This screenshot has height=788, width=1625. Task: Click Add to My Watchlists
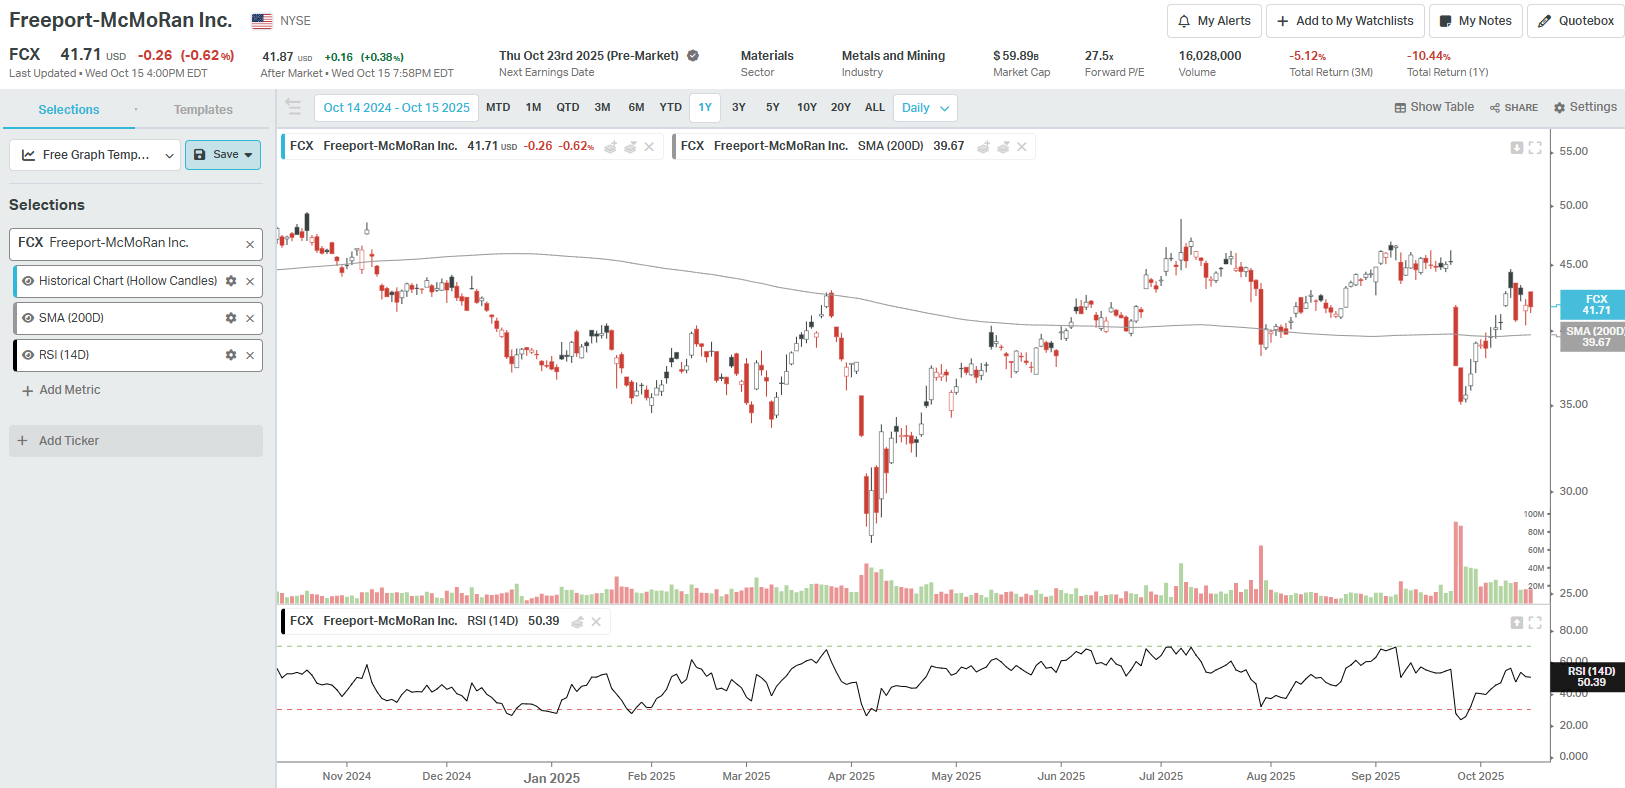click(1345, 21)
